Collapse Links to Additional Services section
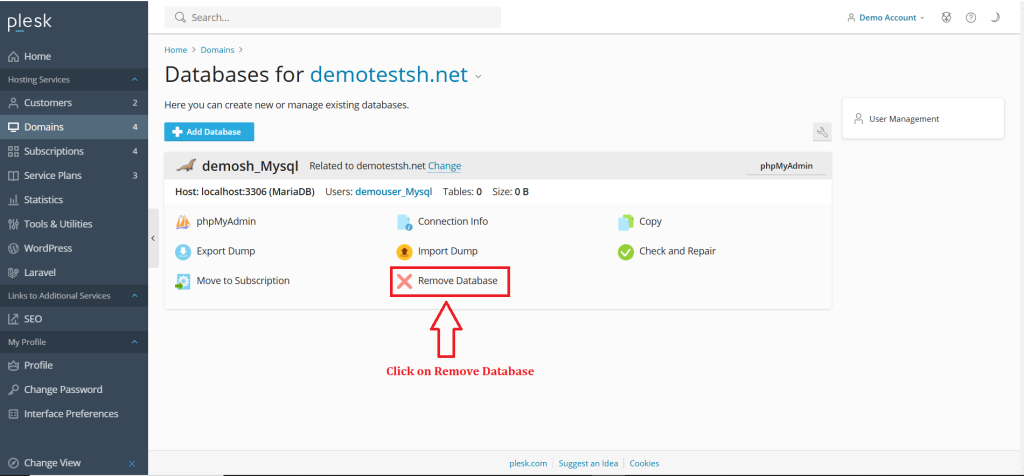1024x476 pixels. click(x=135, y=296)
